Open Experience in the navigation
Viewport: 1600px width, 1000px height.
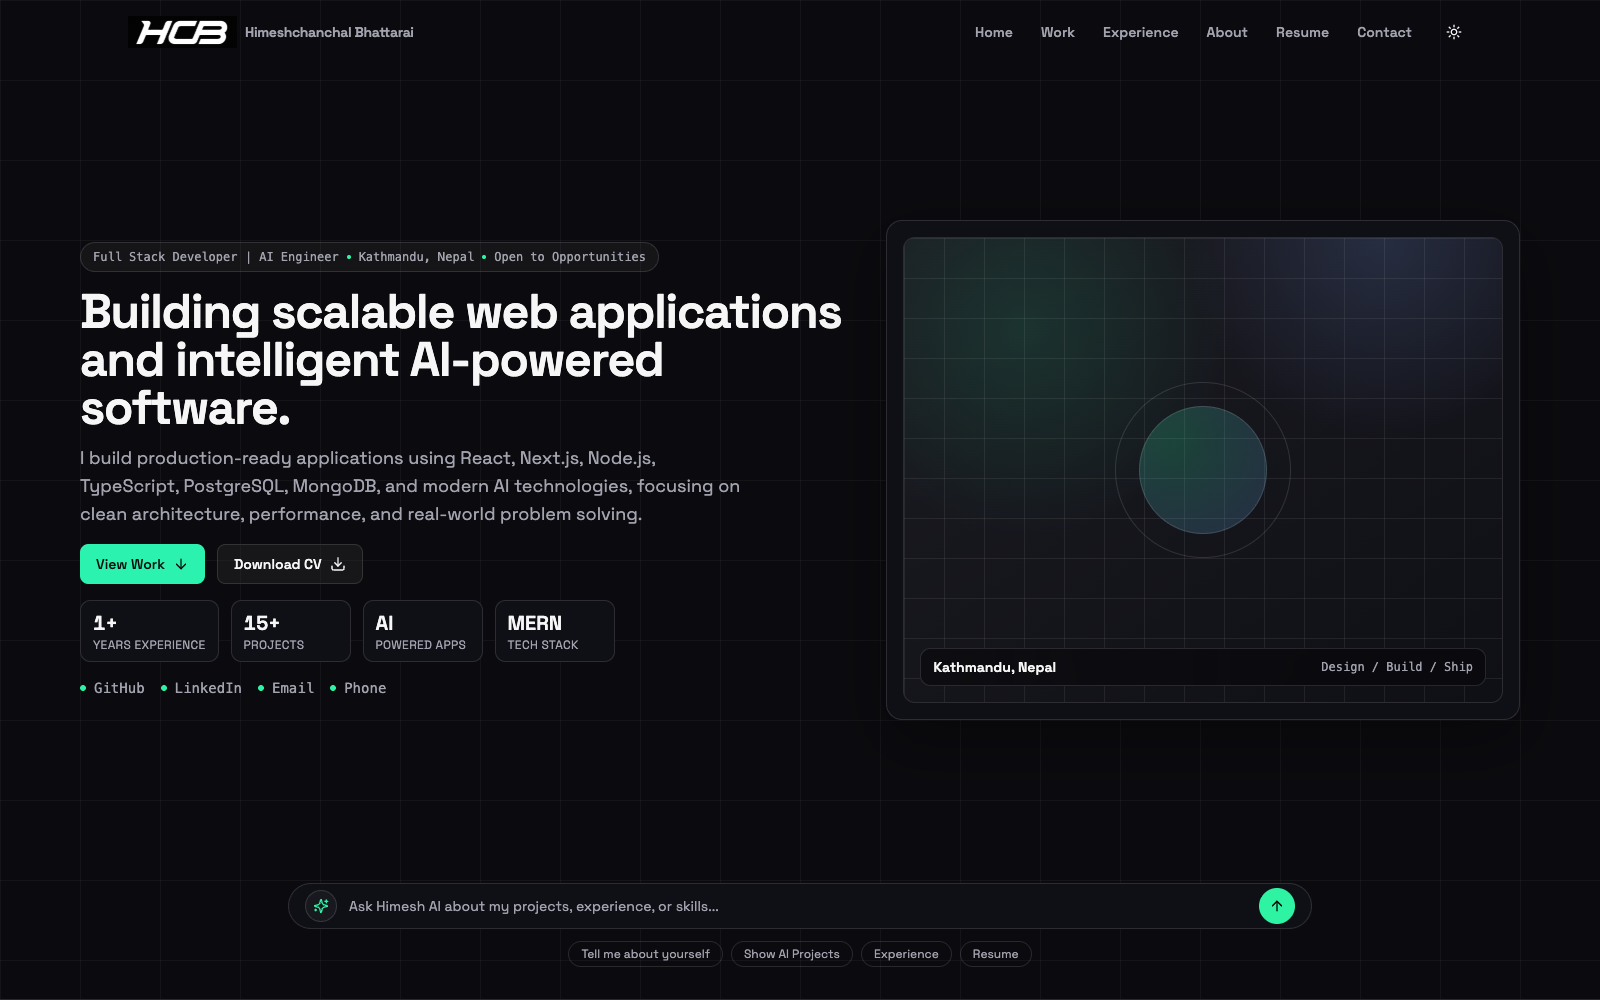coord(1141,32)
